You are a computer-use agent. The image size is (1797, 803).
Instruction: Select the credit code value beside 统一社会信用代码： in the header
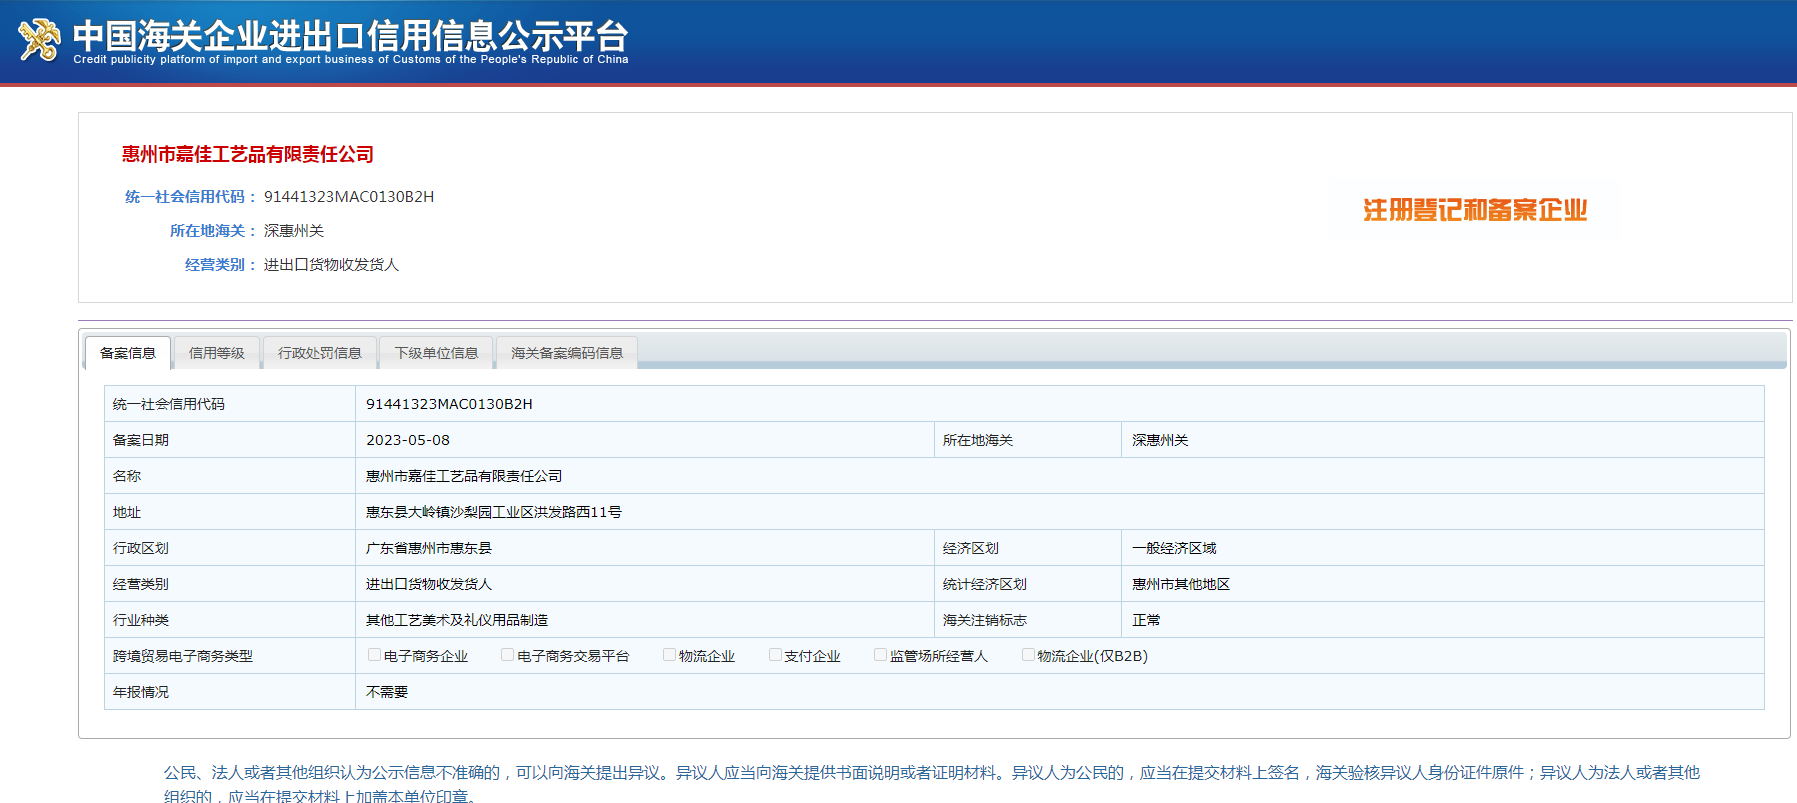pyautogui.click(x=349, y=197)
